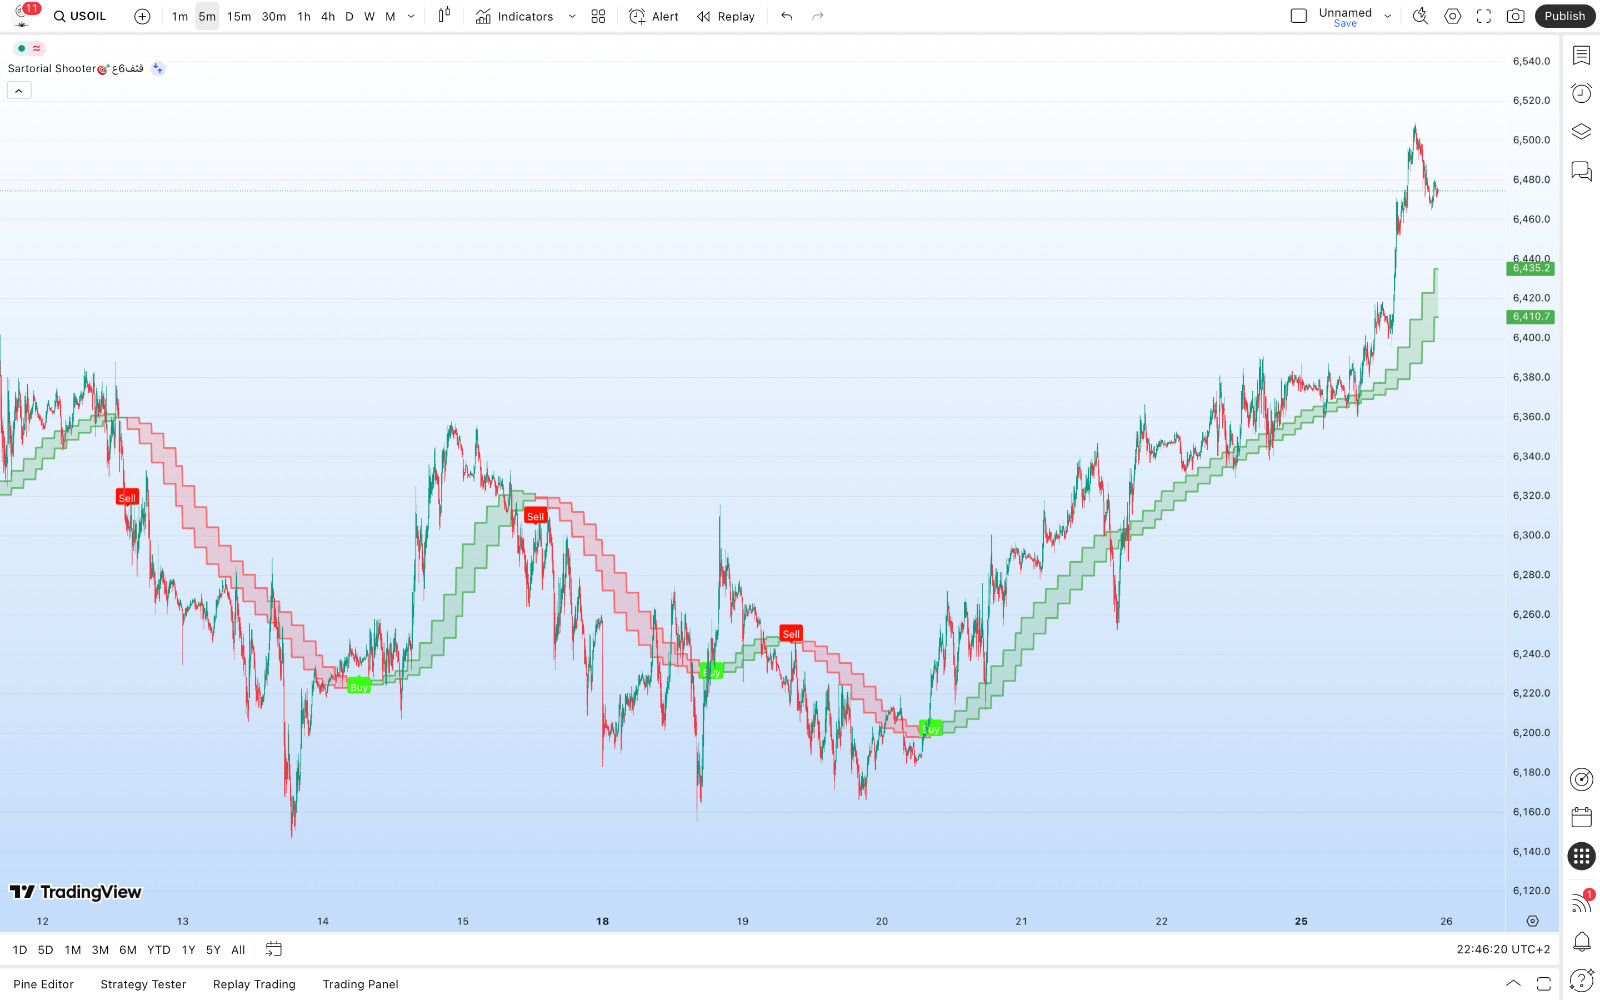
Task: Enter fullscreen mode
Action: (1484, 16)
